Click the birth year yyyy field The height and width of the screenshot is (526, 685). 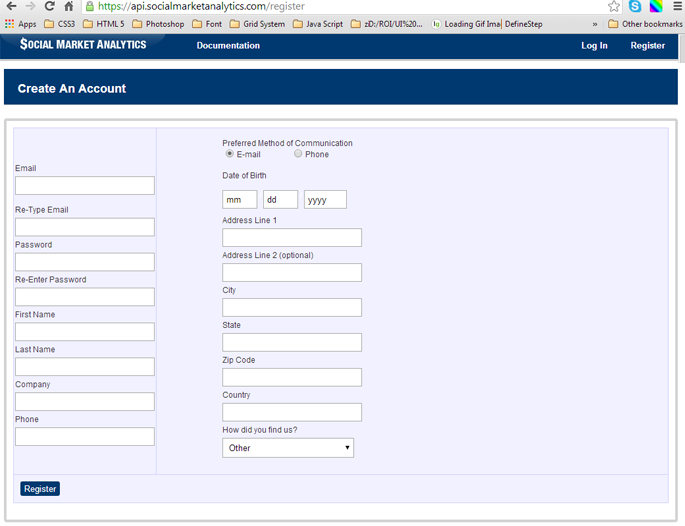(325, 200)
